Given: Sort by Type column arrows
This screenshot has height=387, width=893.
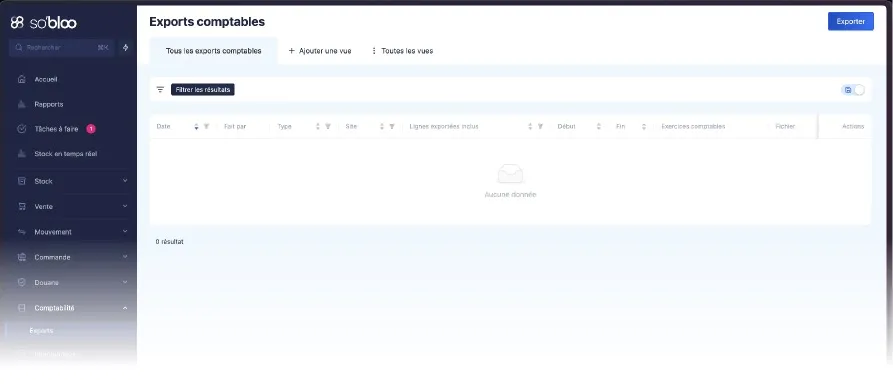Looking at the screenshot, I should click(318, 126).
